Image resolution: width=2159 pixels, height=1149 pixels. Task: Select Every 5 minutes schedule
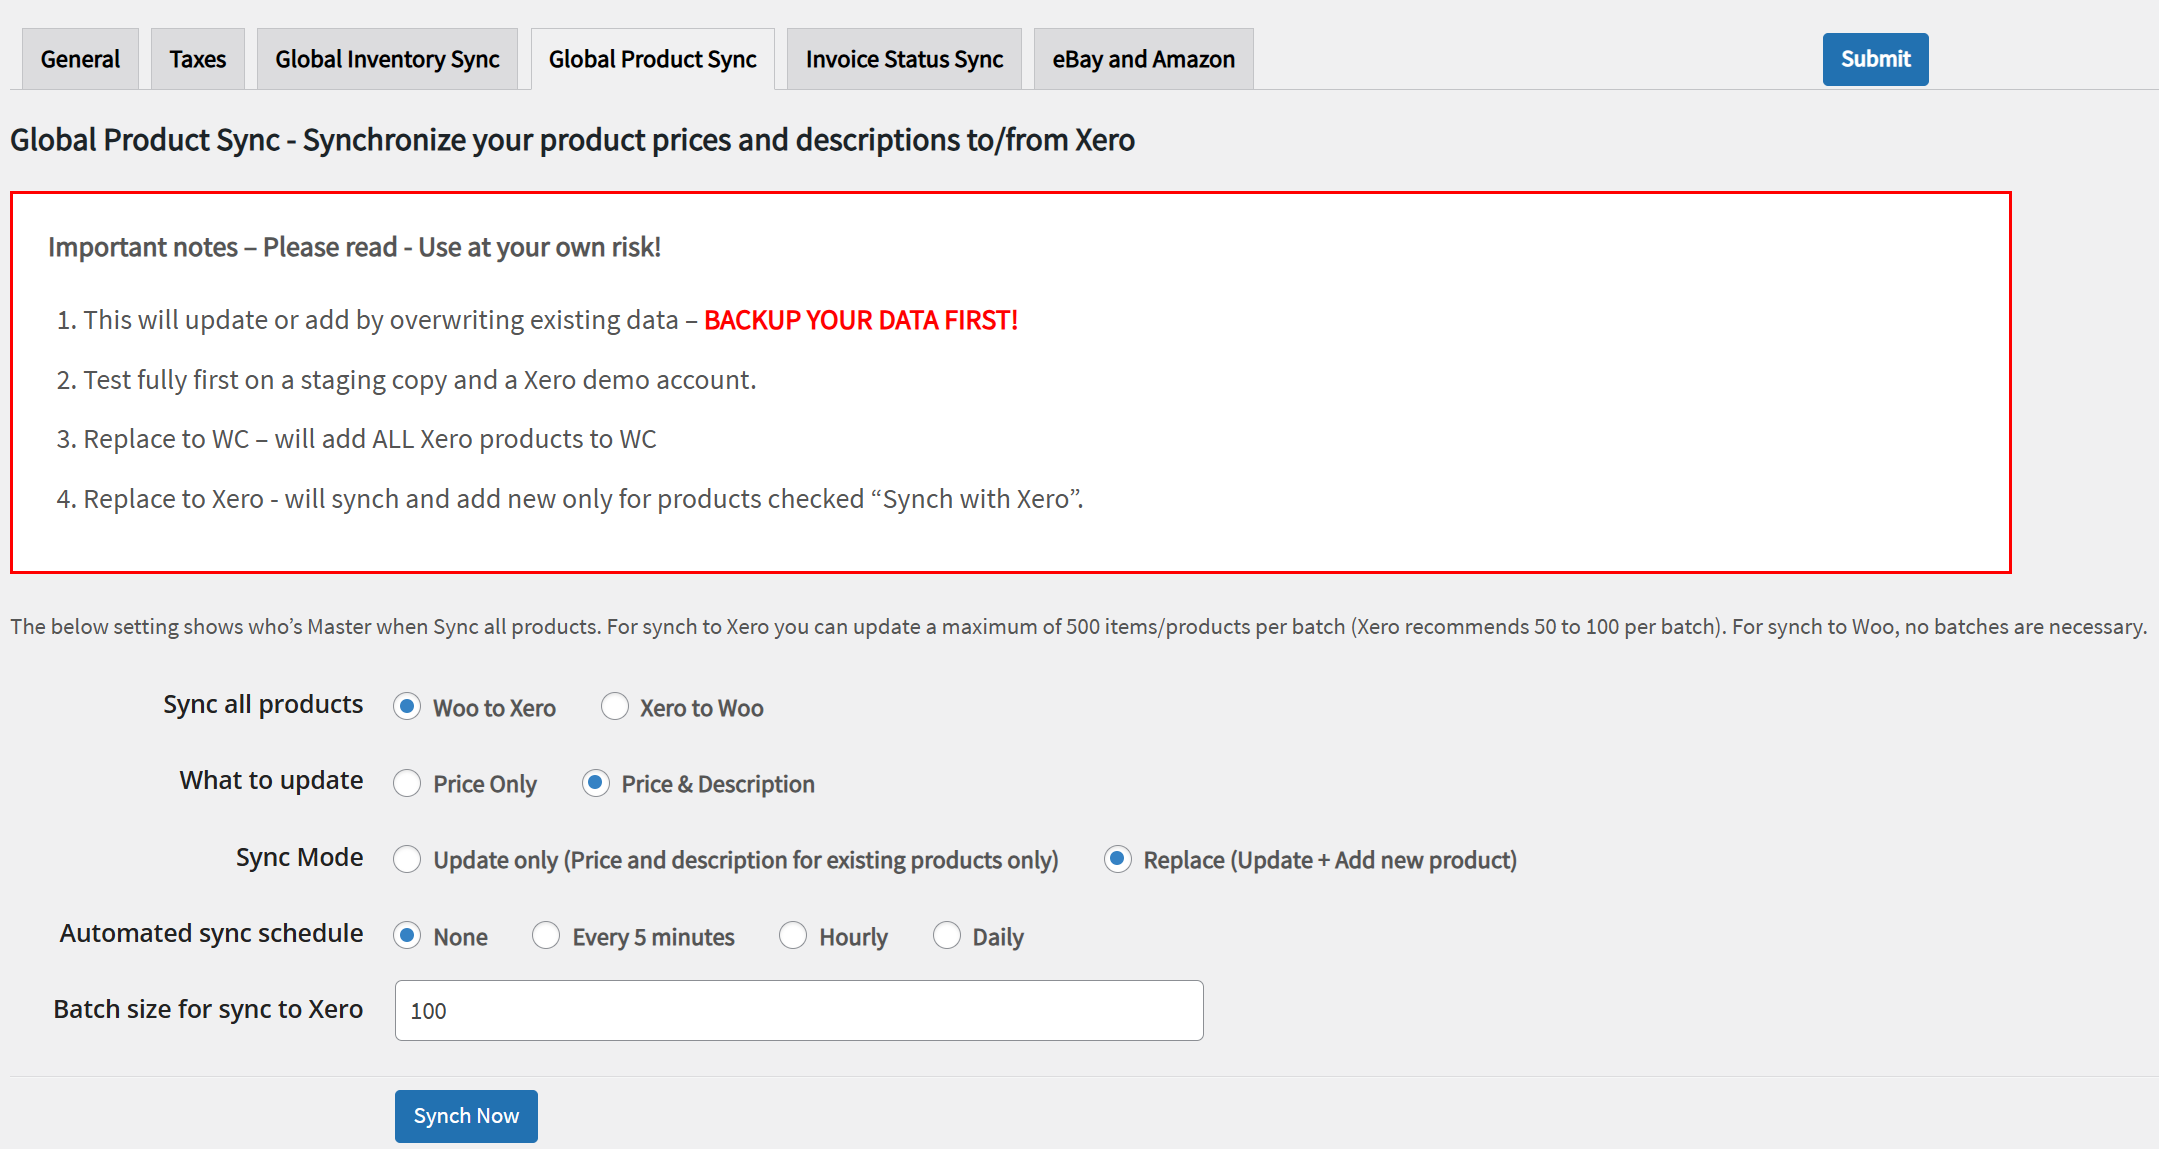click(x=546, y=936)
